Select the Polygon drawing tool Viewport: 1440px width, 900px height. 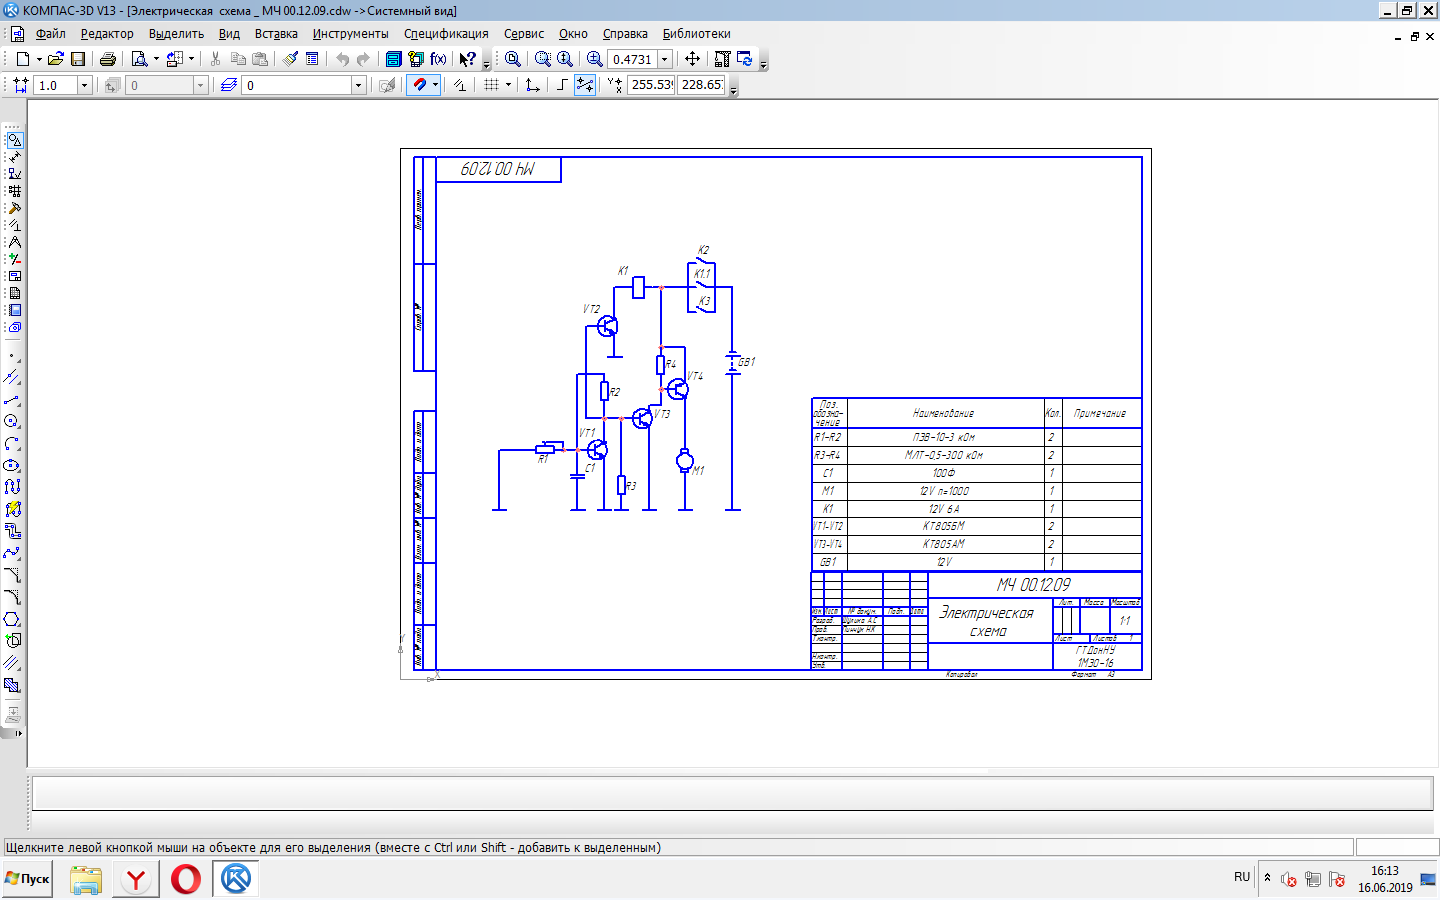coord(12,619)
